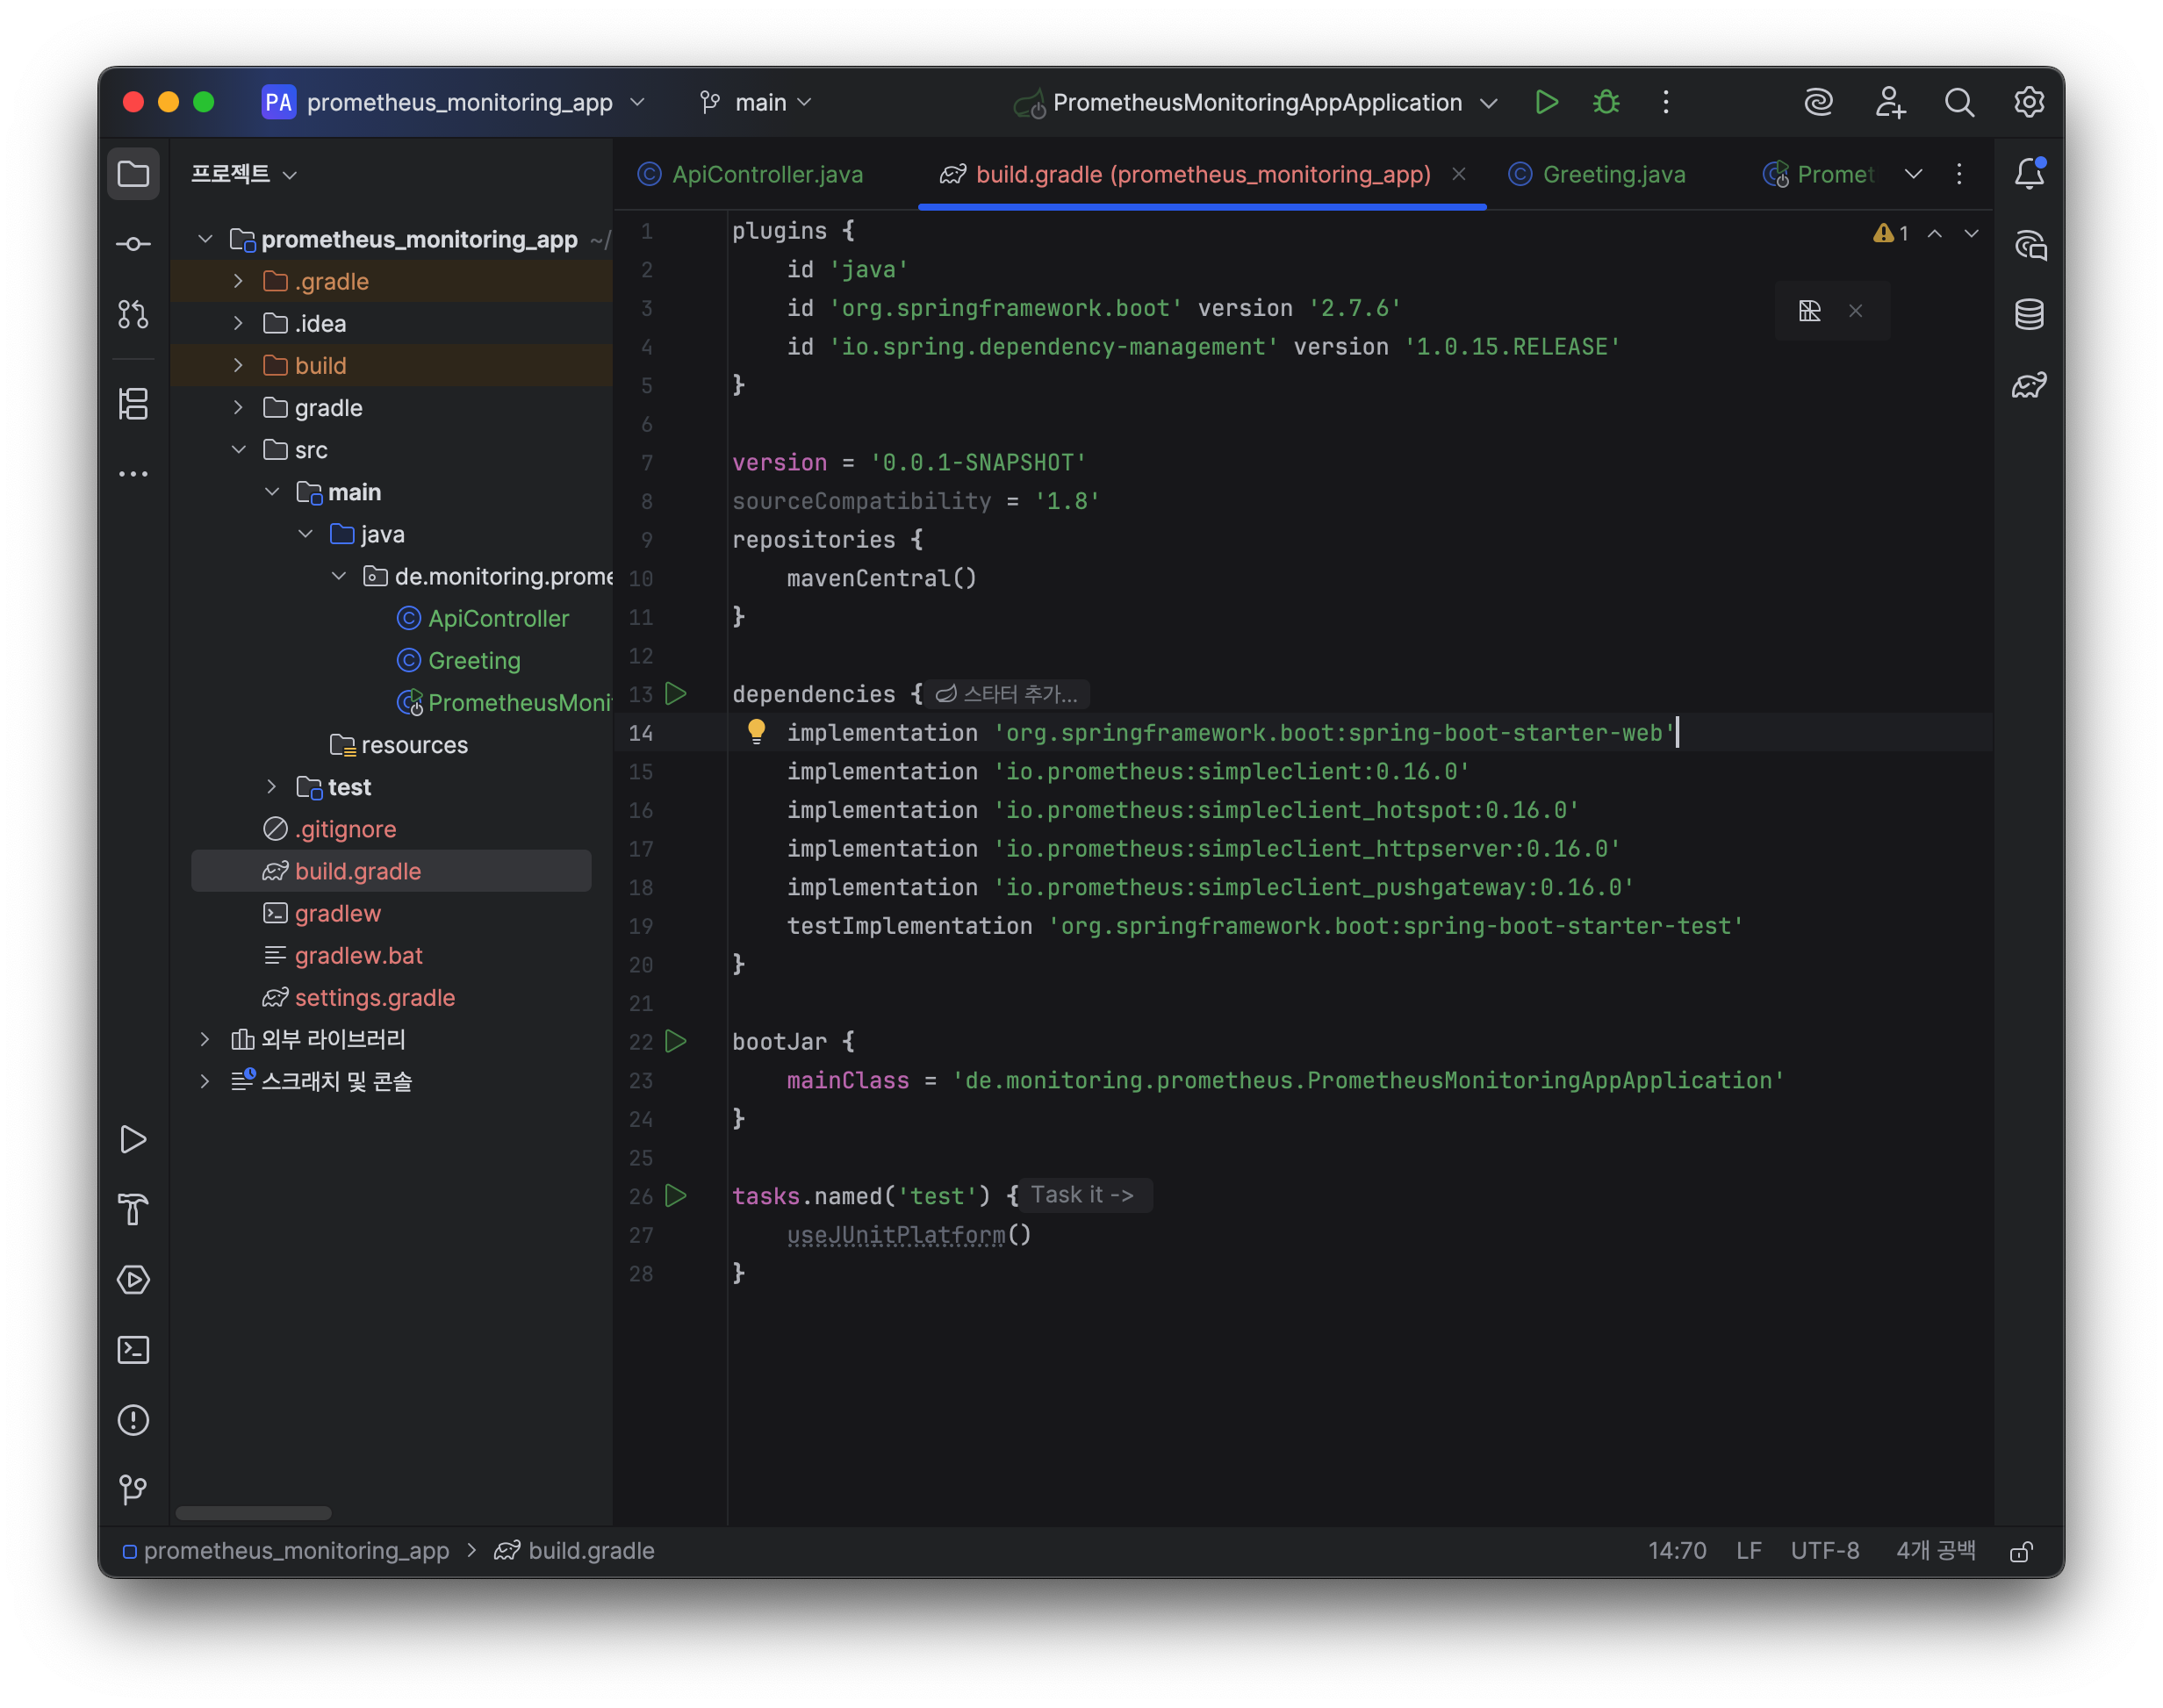Open the Structure tool window icon
2163x1708 pixels.
click(133, 404)
